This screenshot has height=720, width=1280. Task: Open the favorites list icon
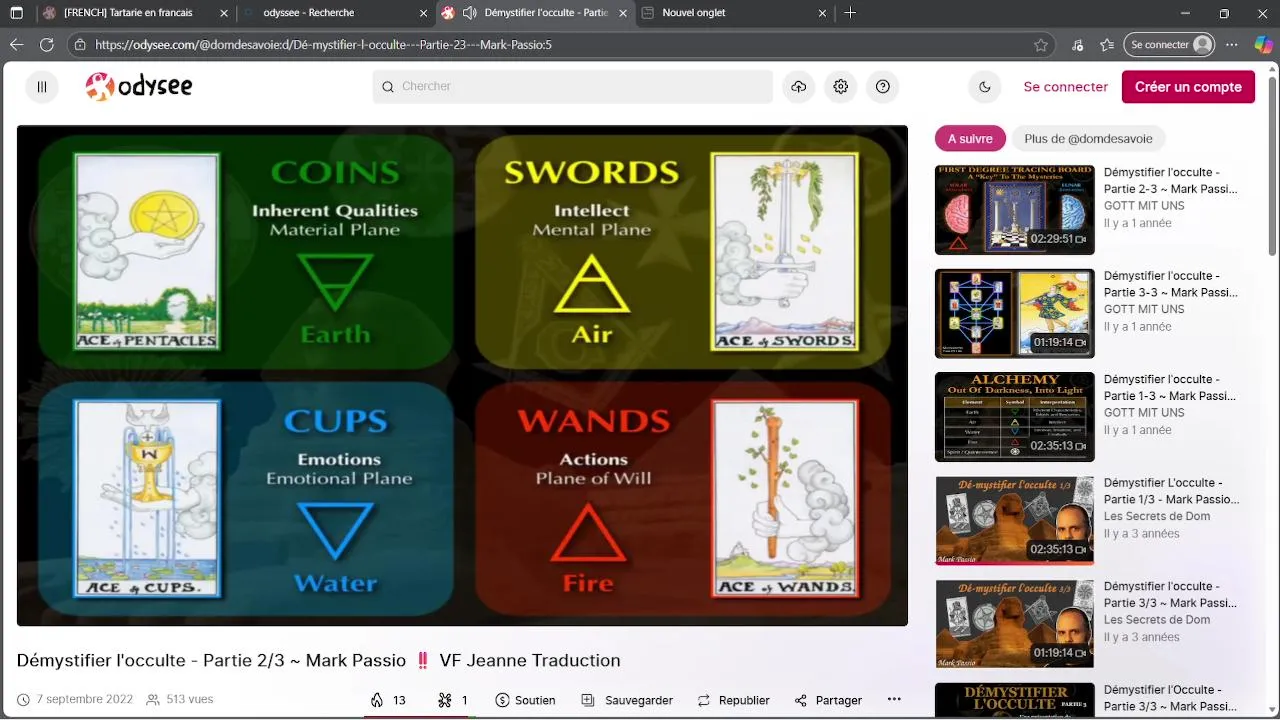tap(1107, 45)
